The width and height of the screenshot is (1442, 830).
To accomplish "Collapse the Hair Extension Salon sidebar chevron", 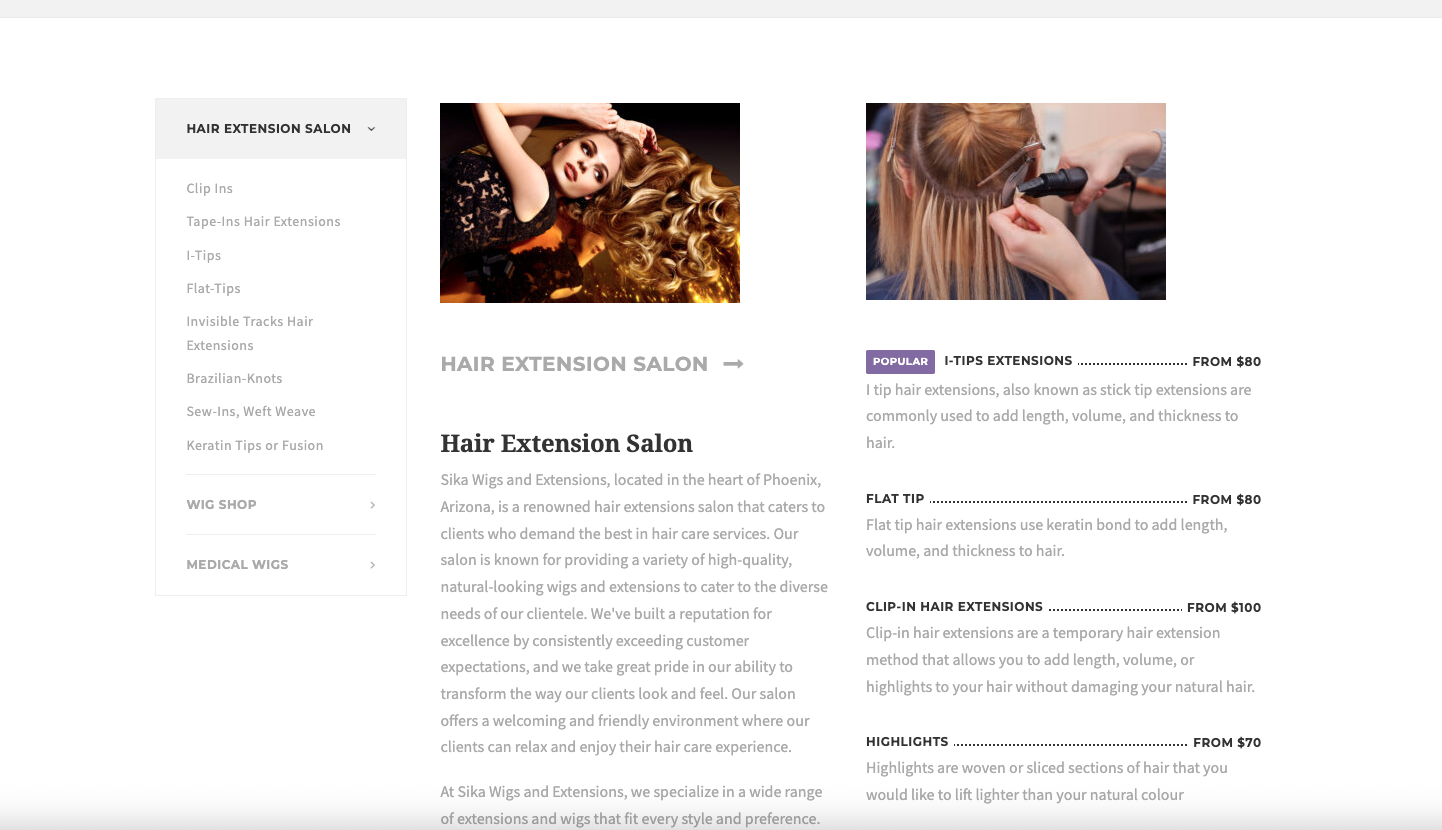I will pyautogui.click(x=371, y=129).
